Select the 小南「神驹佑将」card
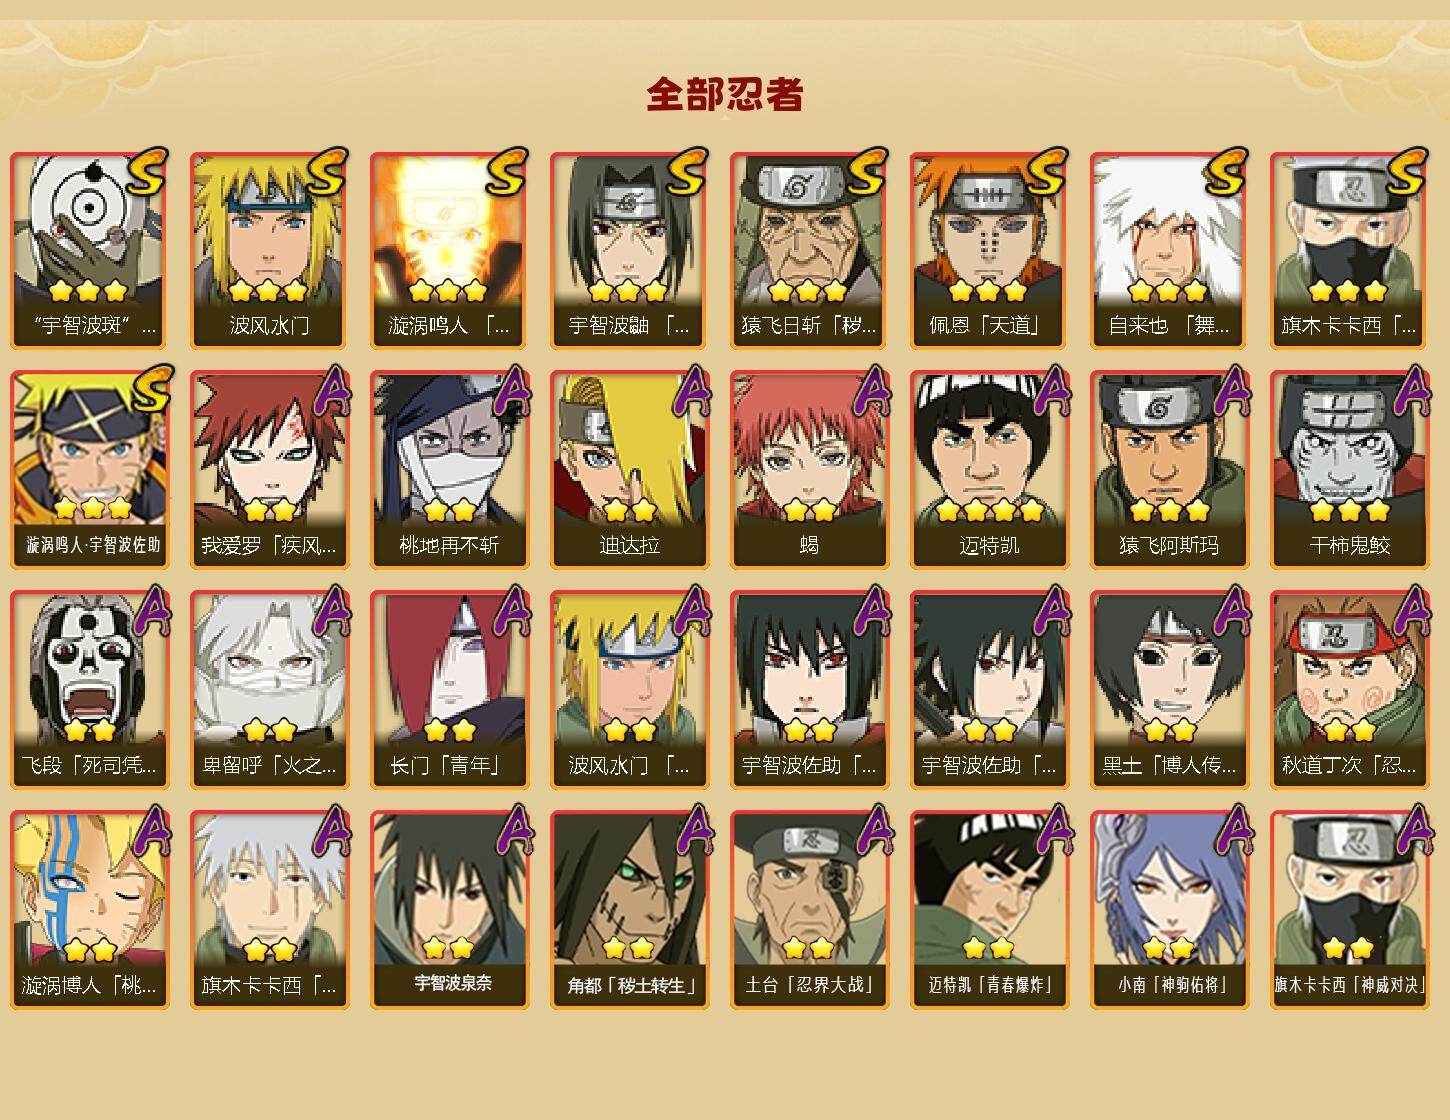Screen dimensions: 1450x1120 pos(1169,910)
